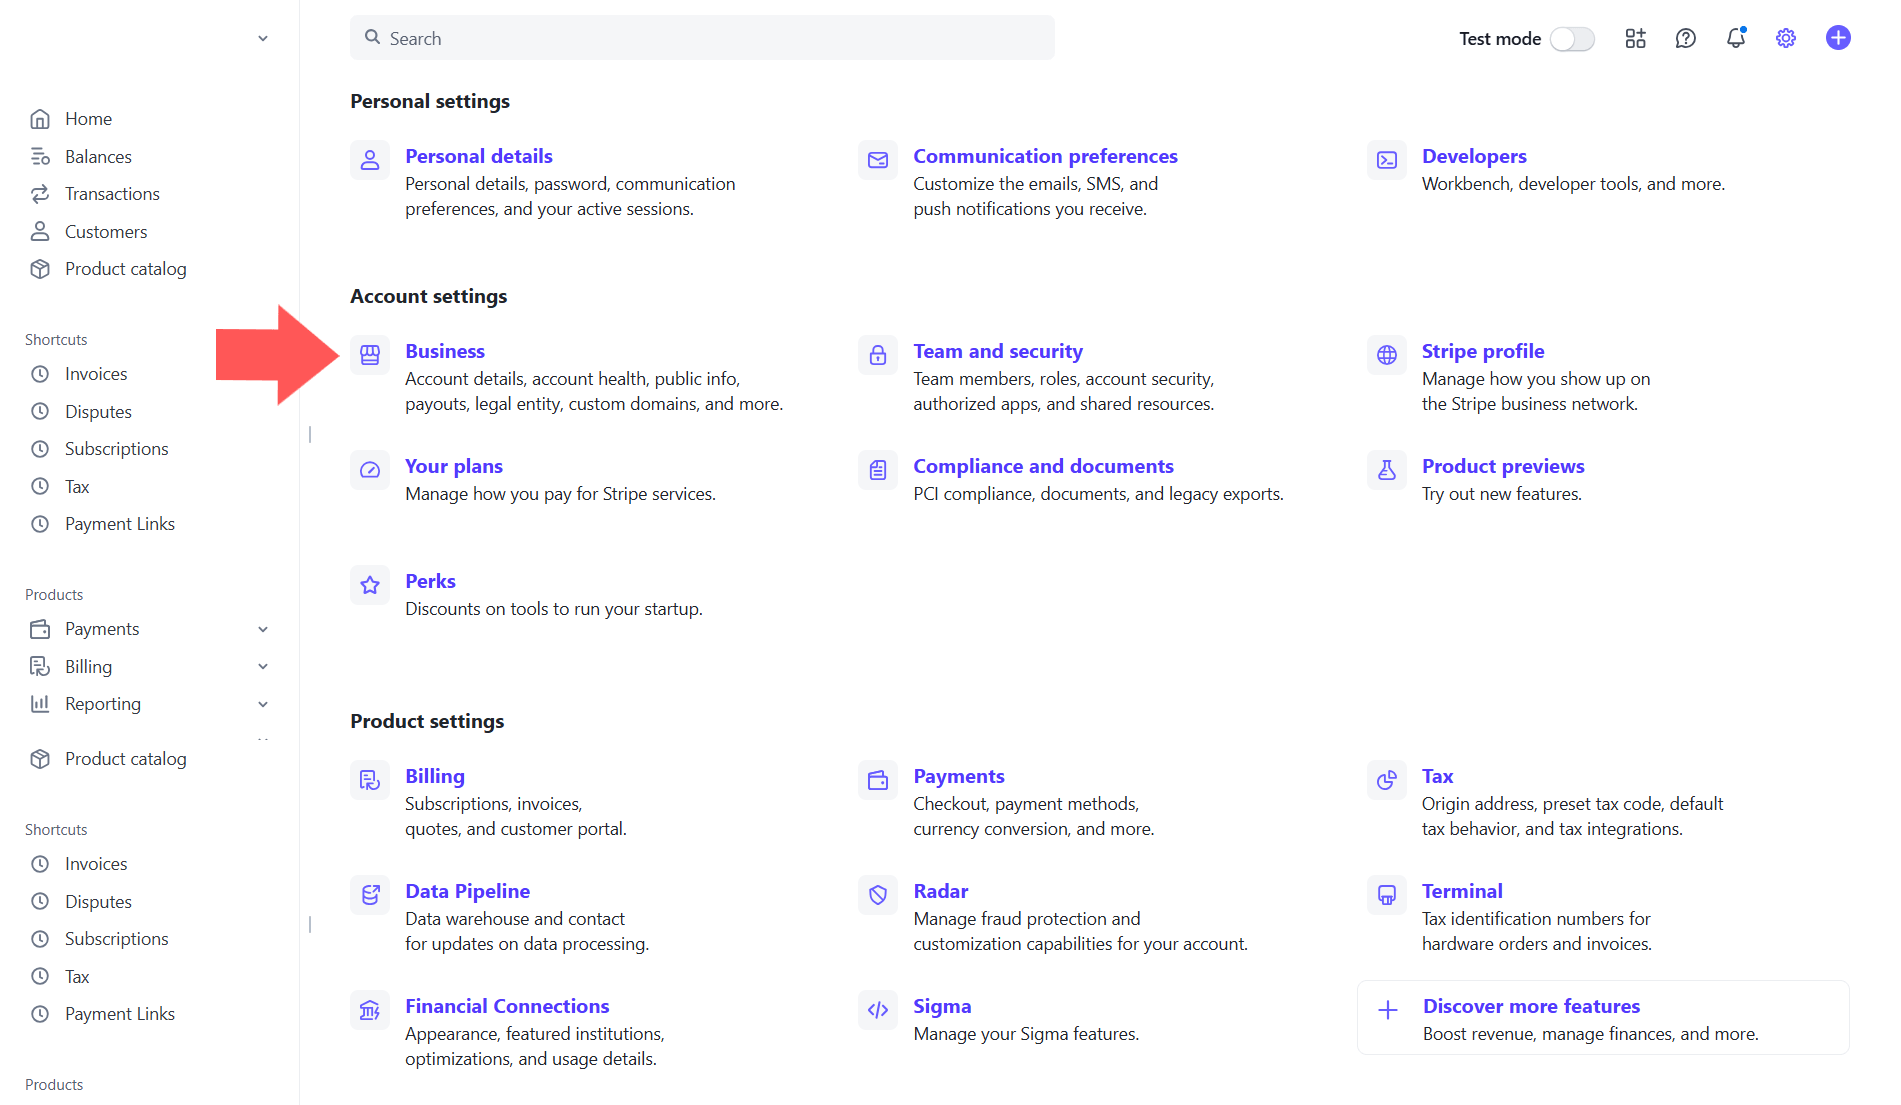Toggle Test mode on
Viewport: 1901px width, 1105px height.
coord(1571,38)
